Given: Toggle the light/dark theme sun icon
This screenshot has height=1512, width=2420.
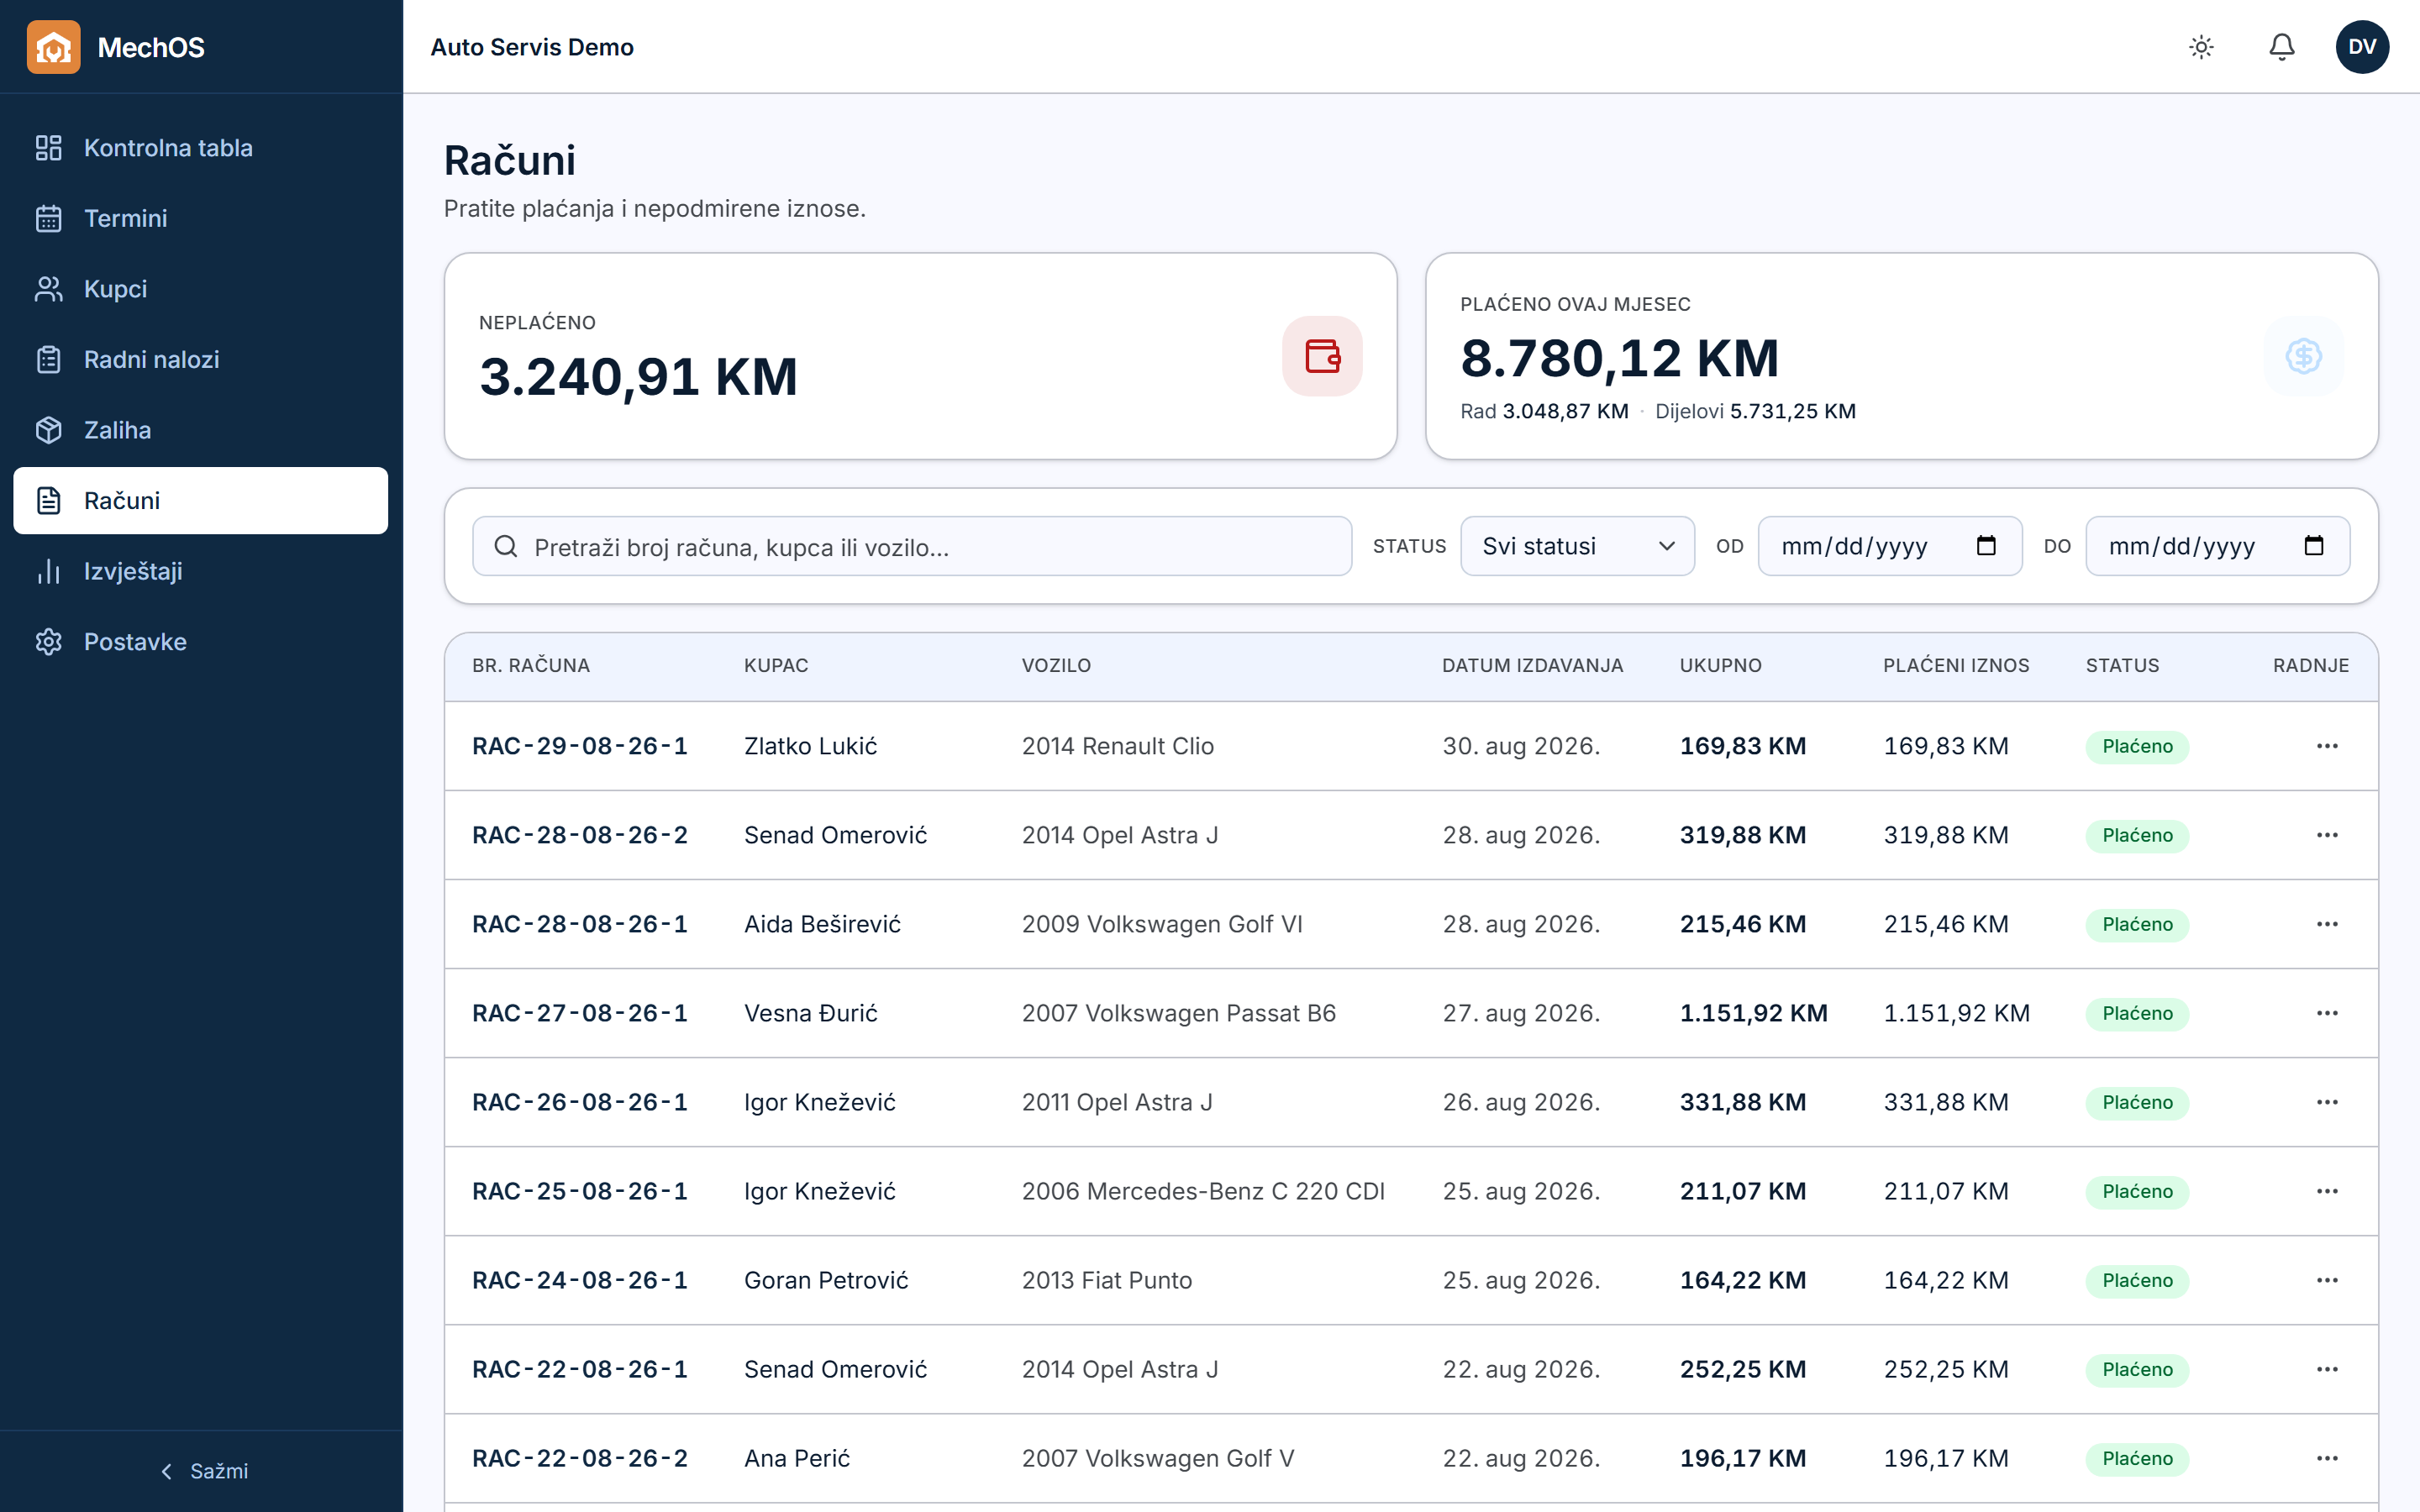Looking at the screenshot, I should click(x=2201, y=47).
